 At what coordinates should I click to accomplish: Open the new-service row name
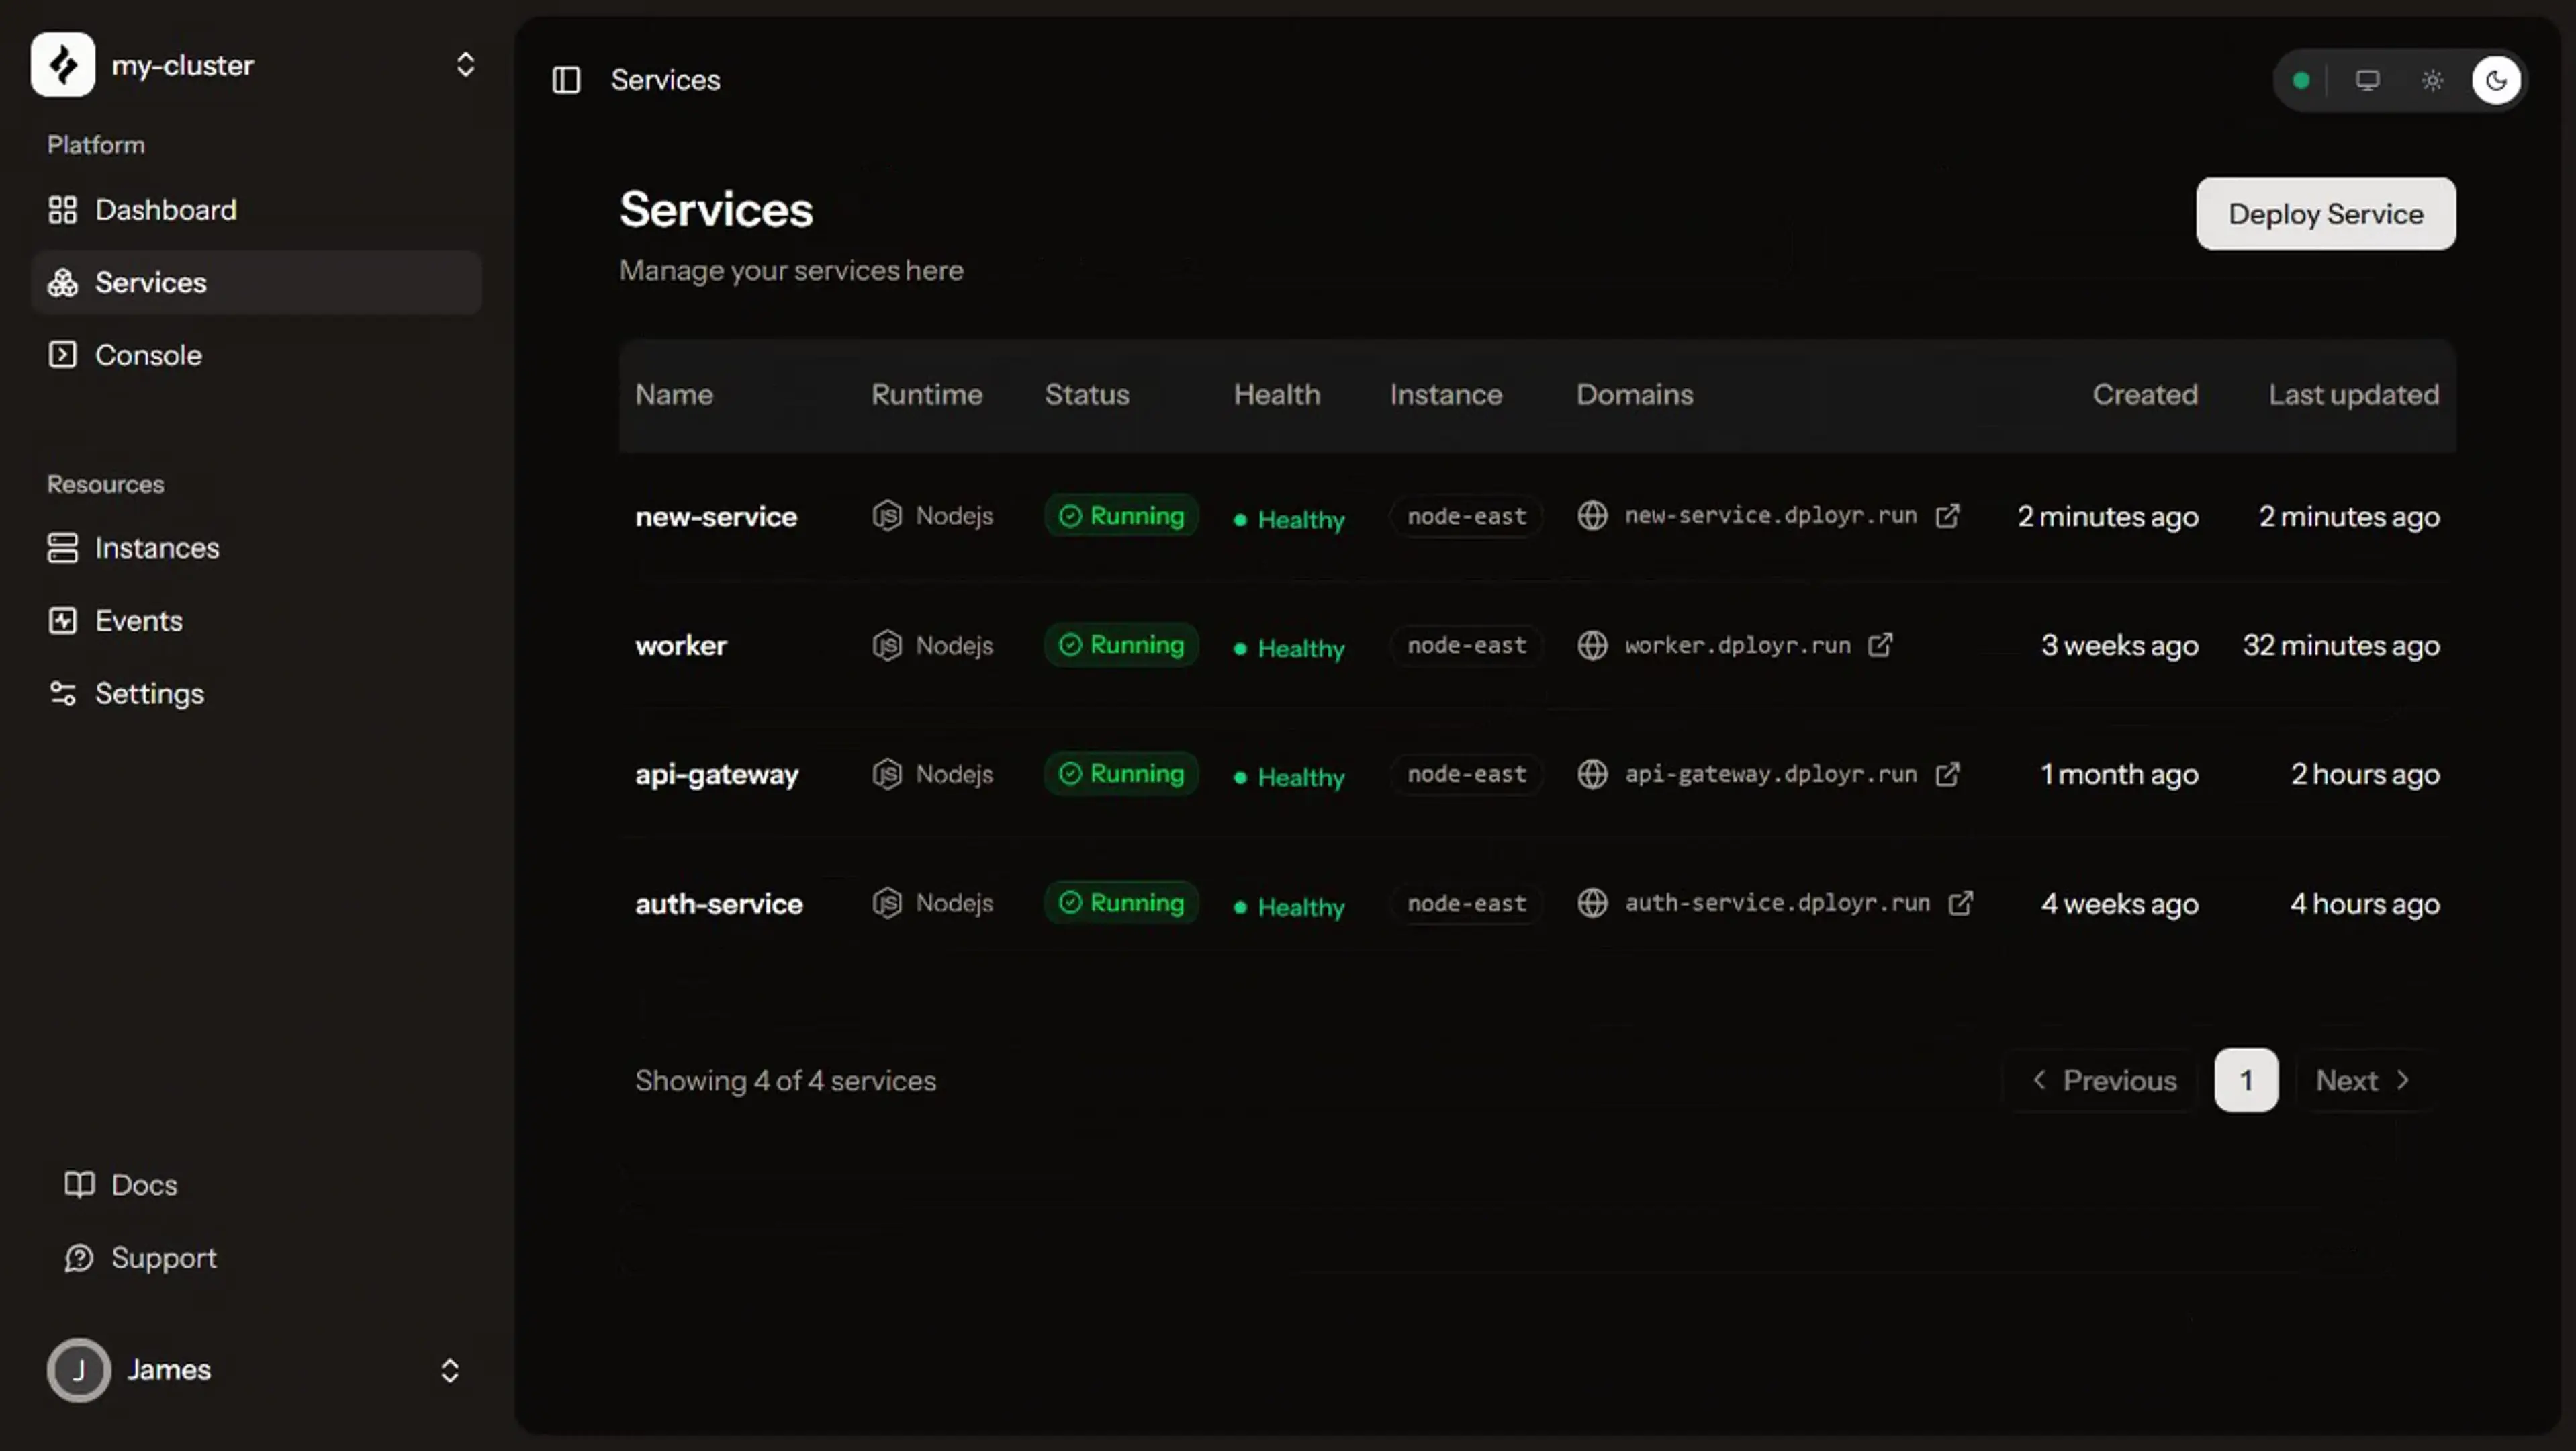(716, 516)
